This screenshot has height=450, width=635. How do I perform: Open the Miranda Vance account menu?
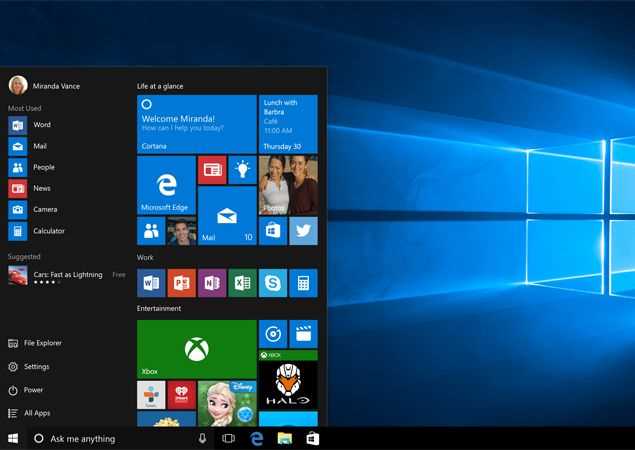click(45, 85)
